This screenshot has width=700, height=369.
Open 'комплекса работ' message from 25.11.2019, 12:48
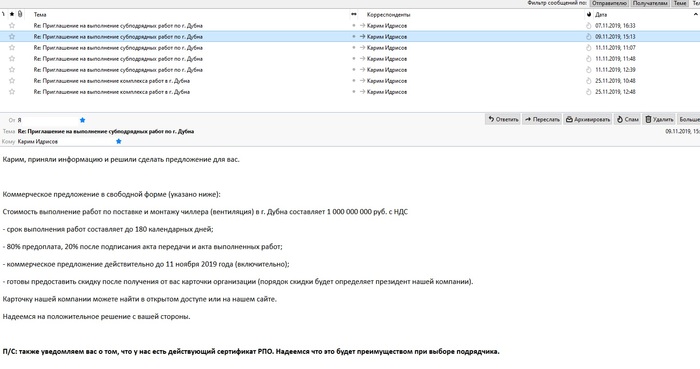pos(112,91)
